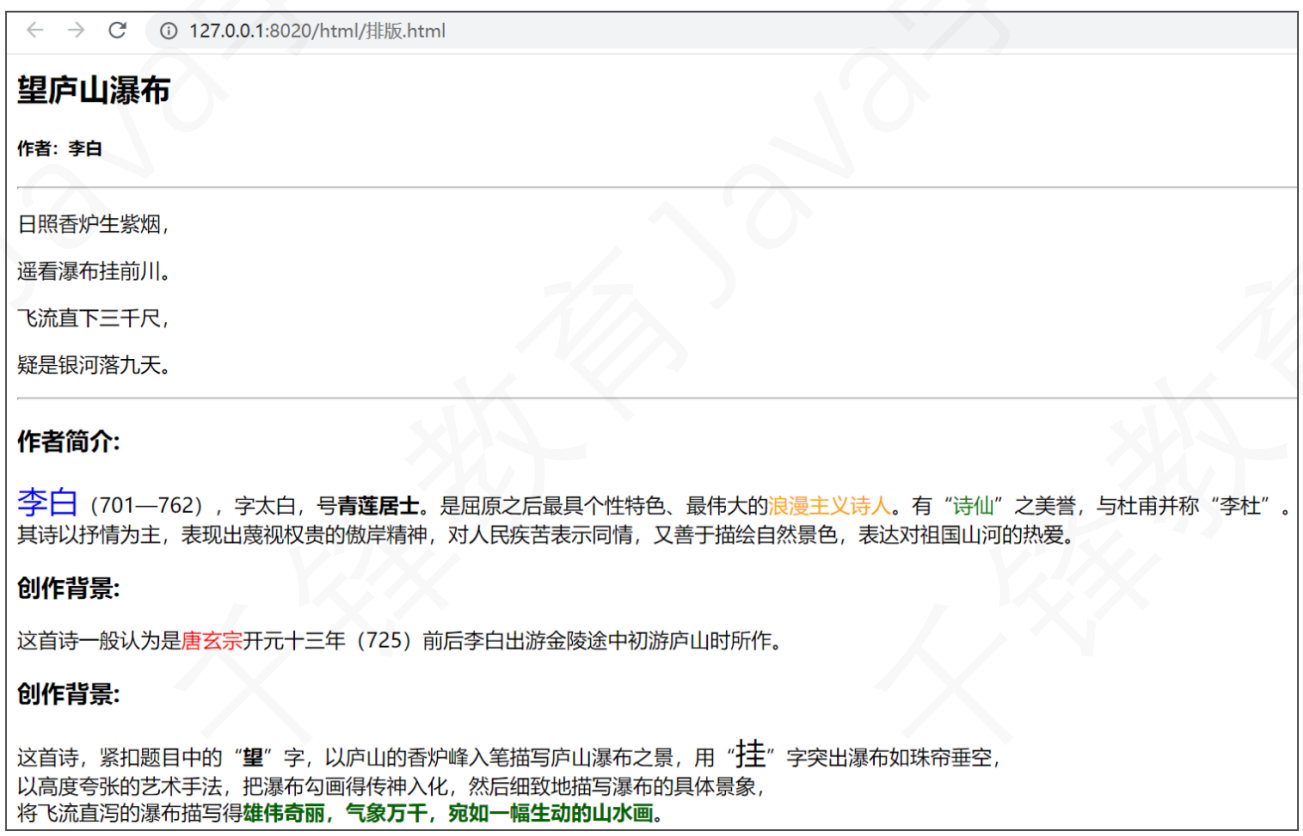Click the page title 望庐山瀑布
This screenshot has height=836, width=1303.
94,91
